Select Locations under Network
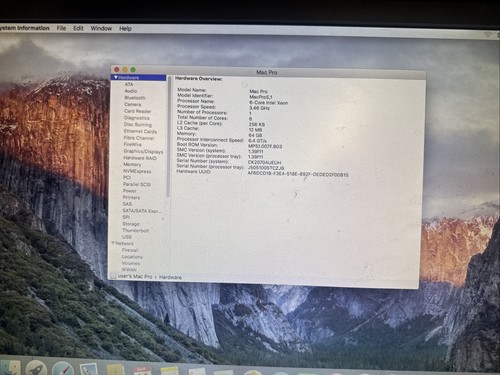This screenshot has width=500, height=375. click(x=132, y=257)
